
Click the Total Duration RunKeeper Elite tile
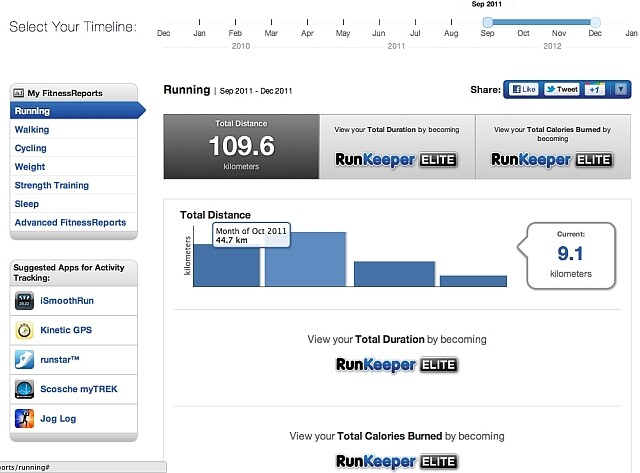coord(397,147)
